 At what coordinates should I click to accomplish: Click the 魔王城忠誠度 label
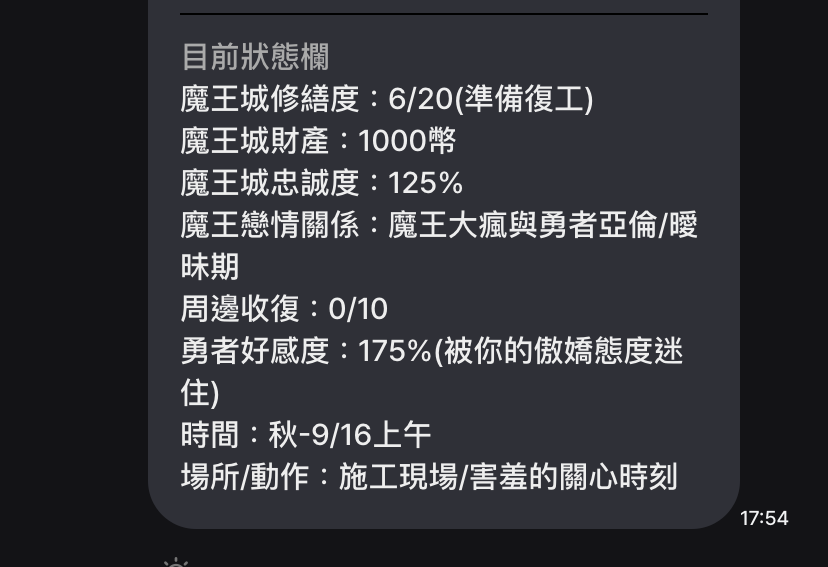(270, 183)
